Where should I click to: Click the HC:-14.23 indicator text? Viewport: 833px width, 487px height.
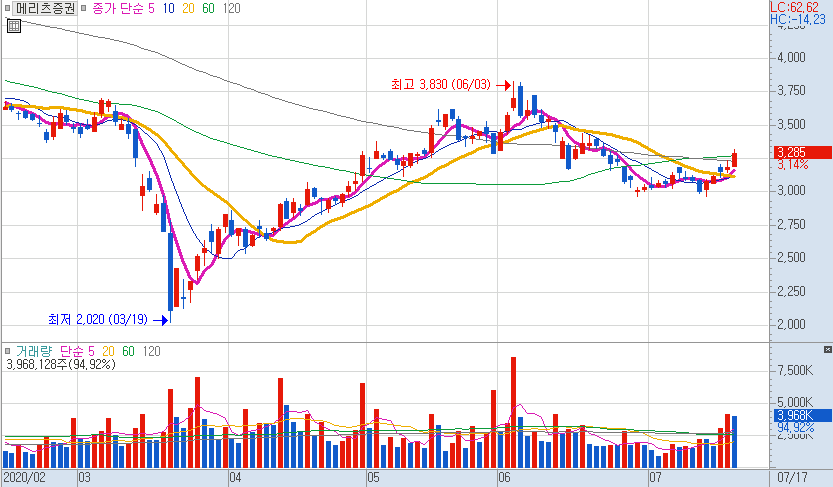798,20
